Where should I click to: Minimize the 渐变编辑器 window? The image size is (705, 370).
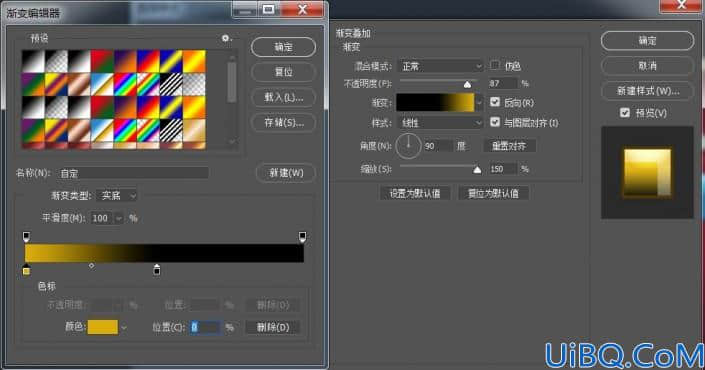pos(245,9)
